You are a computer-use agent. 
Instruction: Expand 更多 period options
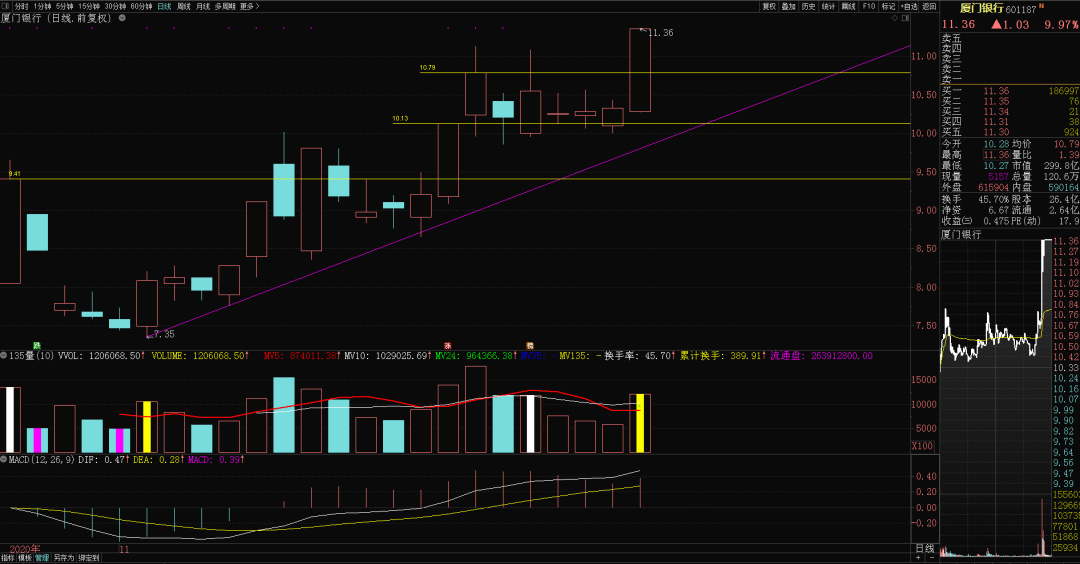coord(249,6)
